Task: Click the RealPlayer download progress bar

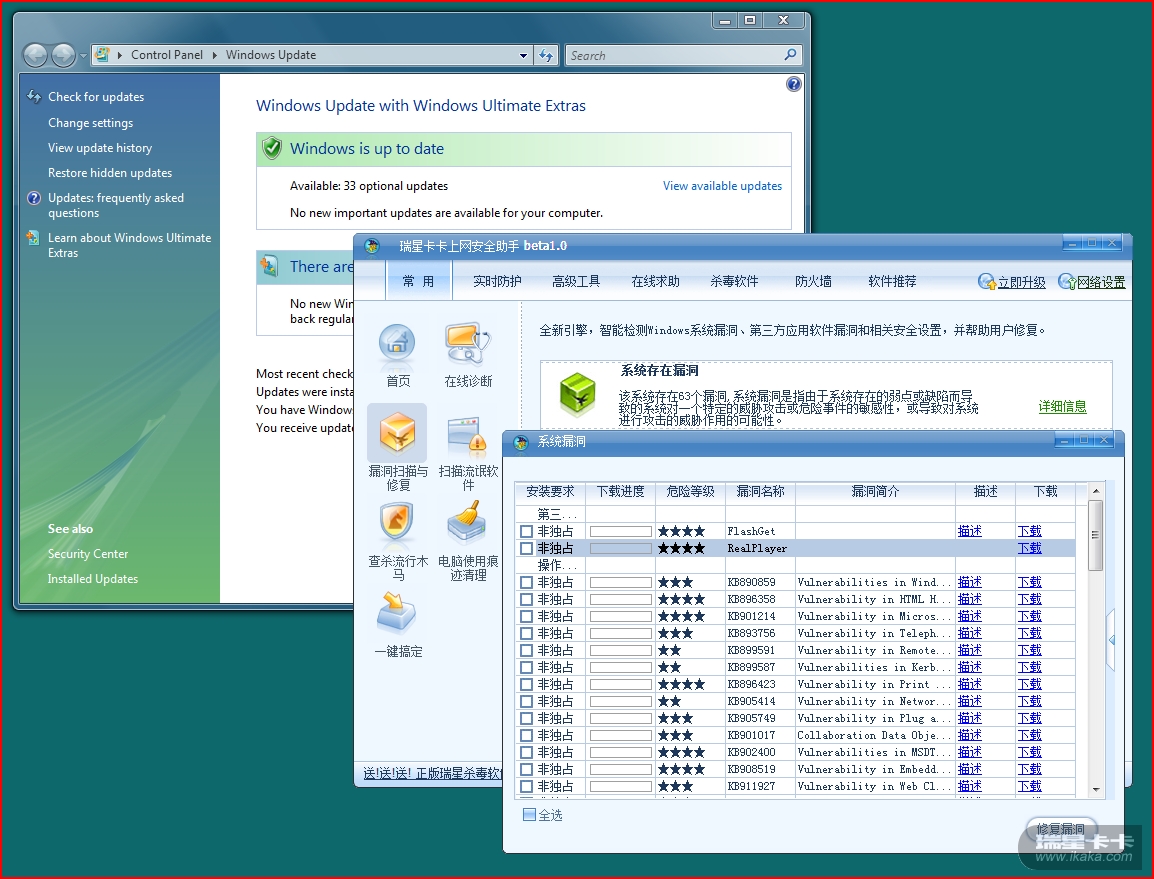Action: pos(620,548)
